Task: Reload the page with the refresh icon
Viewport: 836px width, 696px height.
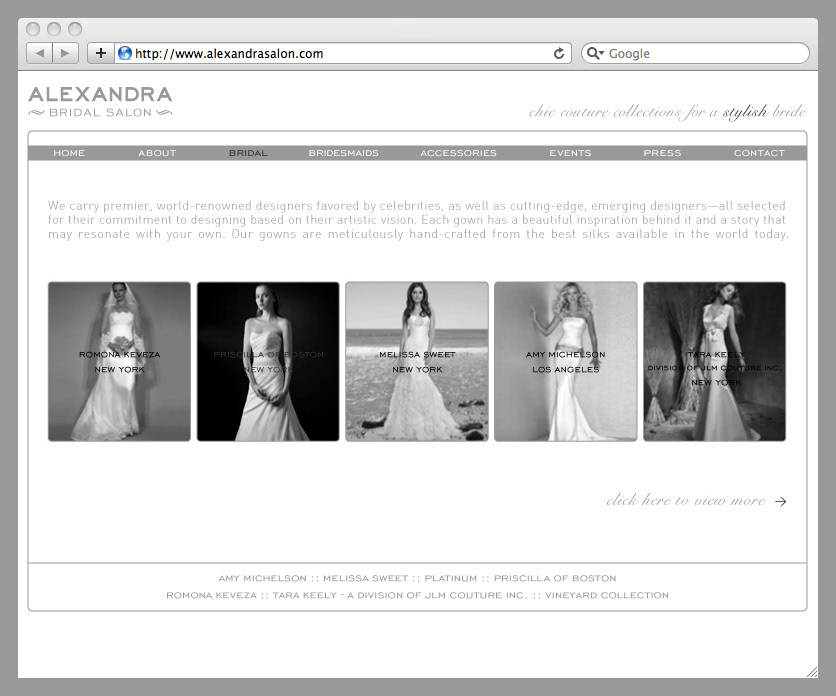Action: tap(559, 53)
